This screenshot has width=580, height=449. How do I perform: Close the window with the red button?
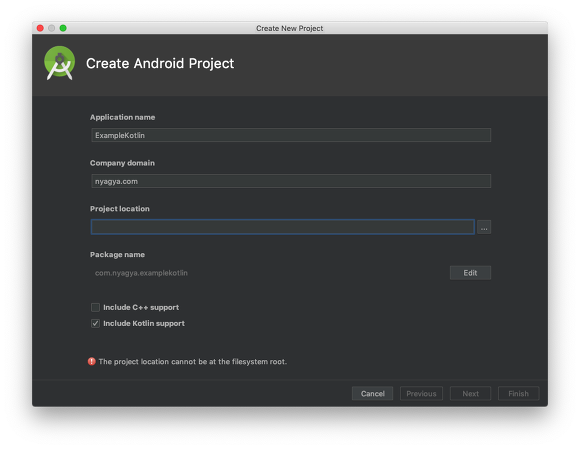point(40,28)
